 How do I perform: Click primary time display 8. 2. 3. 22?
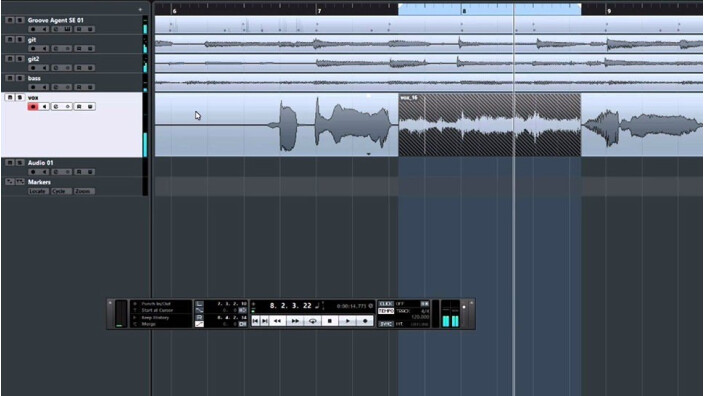coord(290,306)
